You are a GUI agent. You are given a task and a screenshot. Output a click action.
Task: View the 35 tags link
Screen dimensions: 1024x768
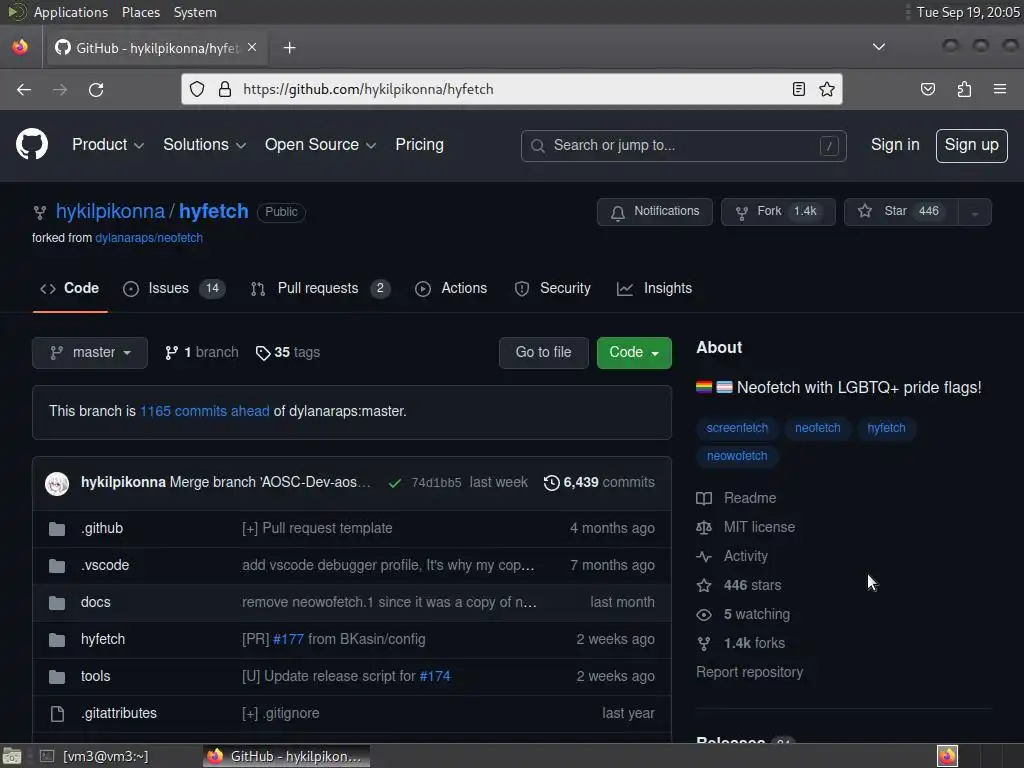(287, 353)
